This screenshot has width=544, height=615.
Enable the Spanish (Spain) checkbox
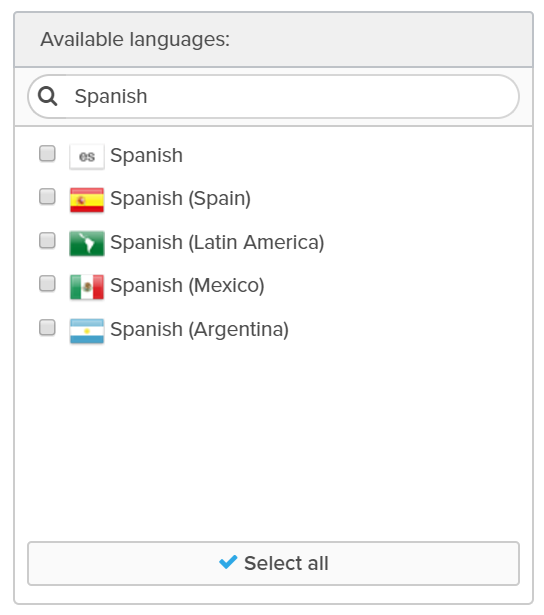pos(47,197)
